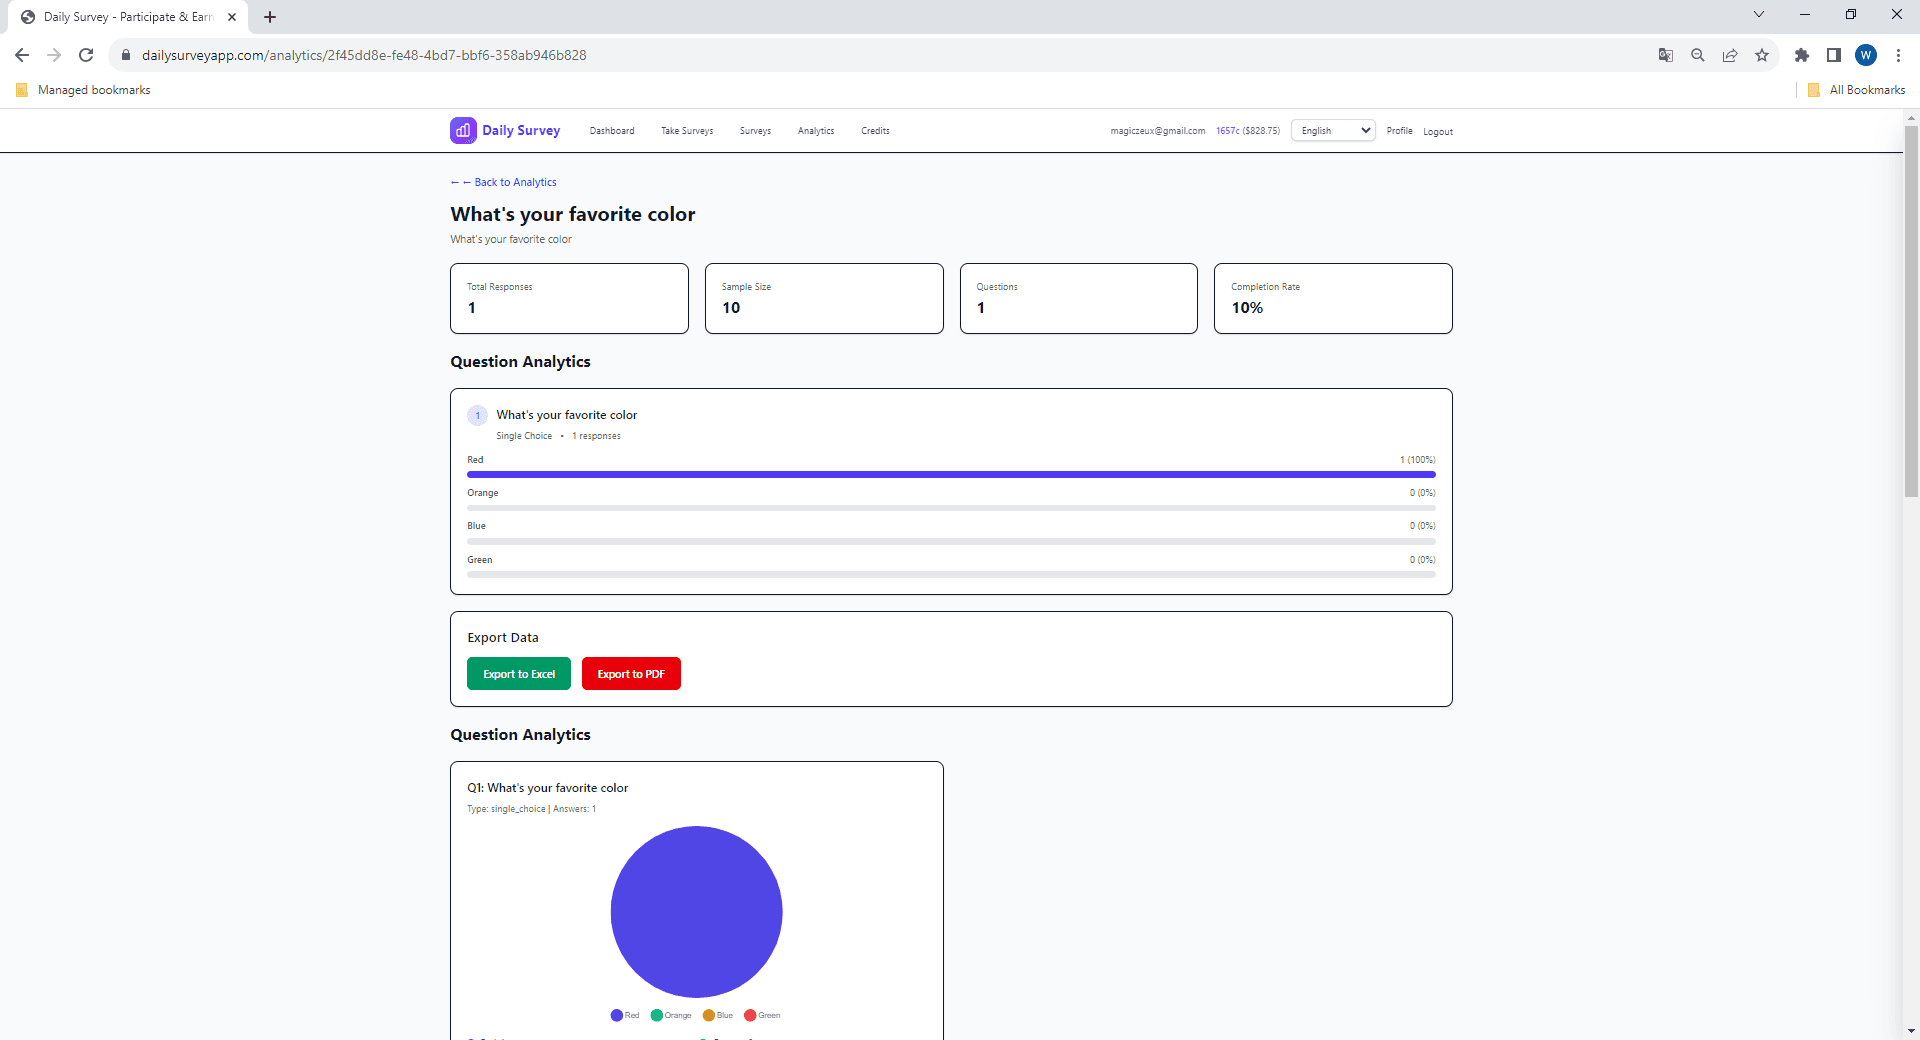Screen dimensions: 1920x1040
Task: Open the Take Surveys navigation item
Action: click(686, 130)
